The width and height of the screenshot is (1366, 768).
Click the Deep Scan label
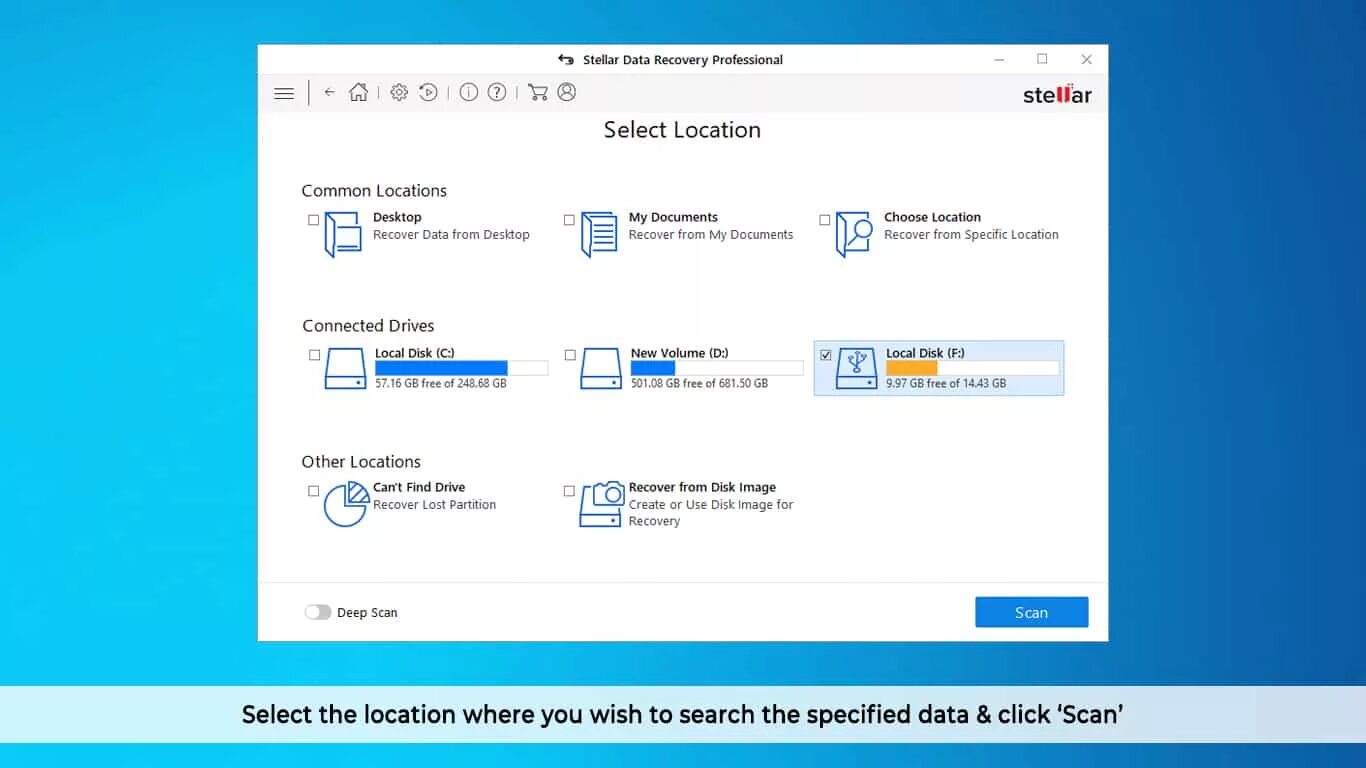[x=367, y=613]
